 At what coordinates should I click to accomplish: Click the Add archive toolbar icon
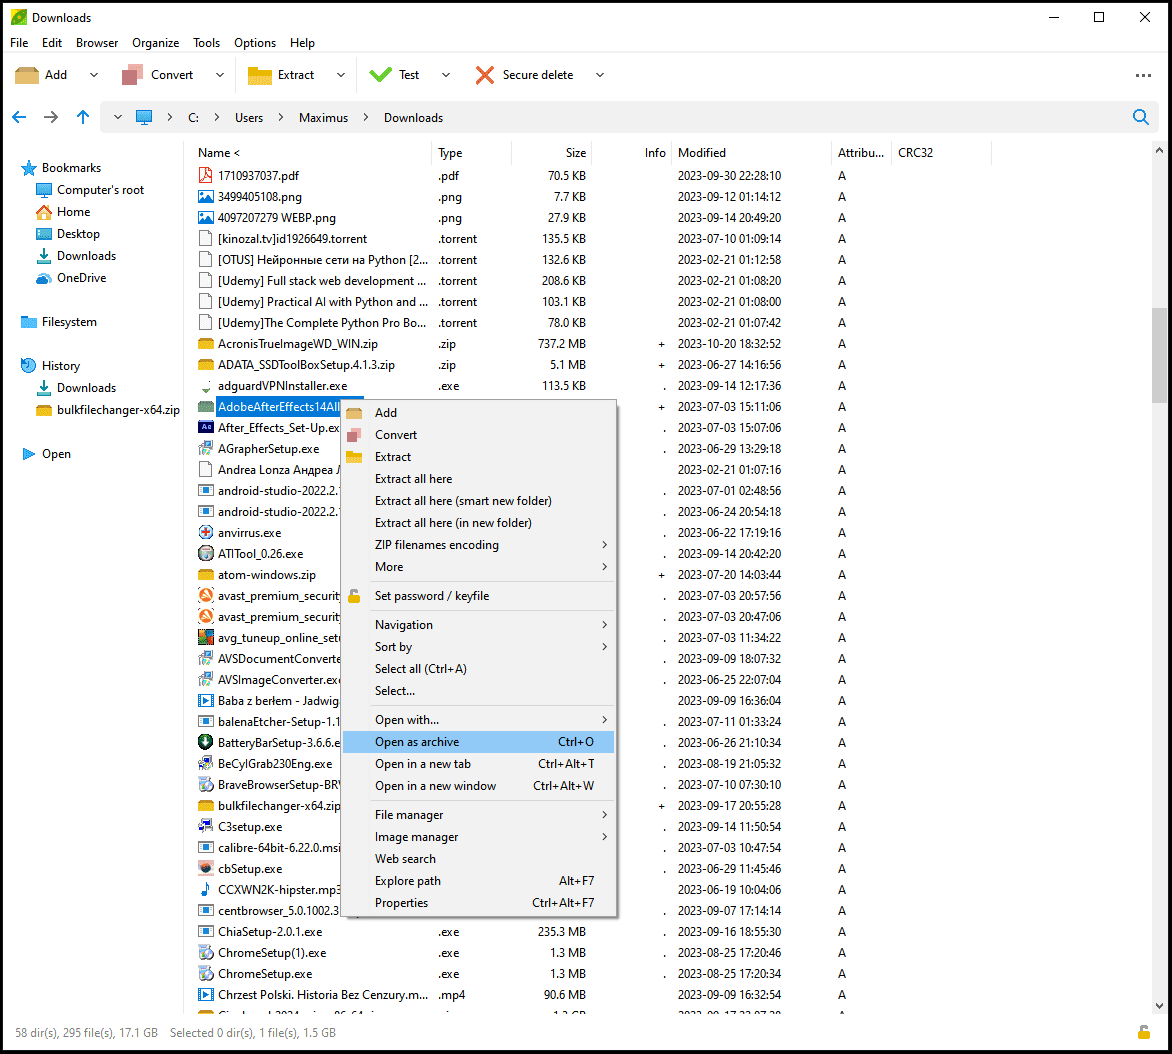point(27,75)
